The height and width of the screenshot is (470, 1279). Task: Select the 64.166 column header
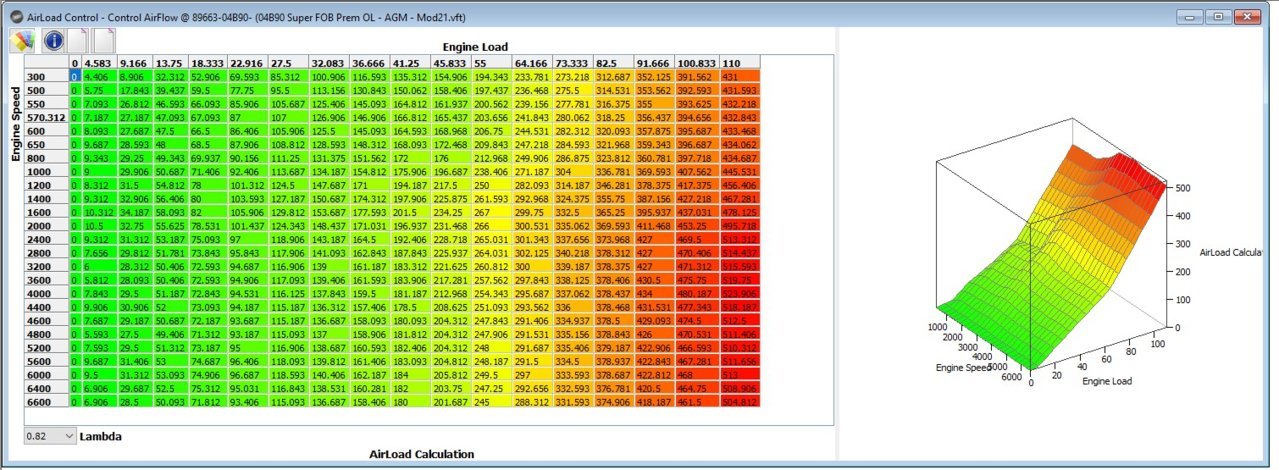pos(534,61)
